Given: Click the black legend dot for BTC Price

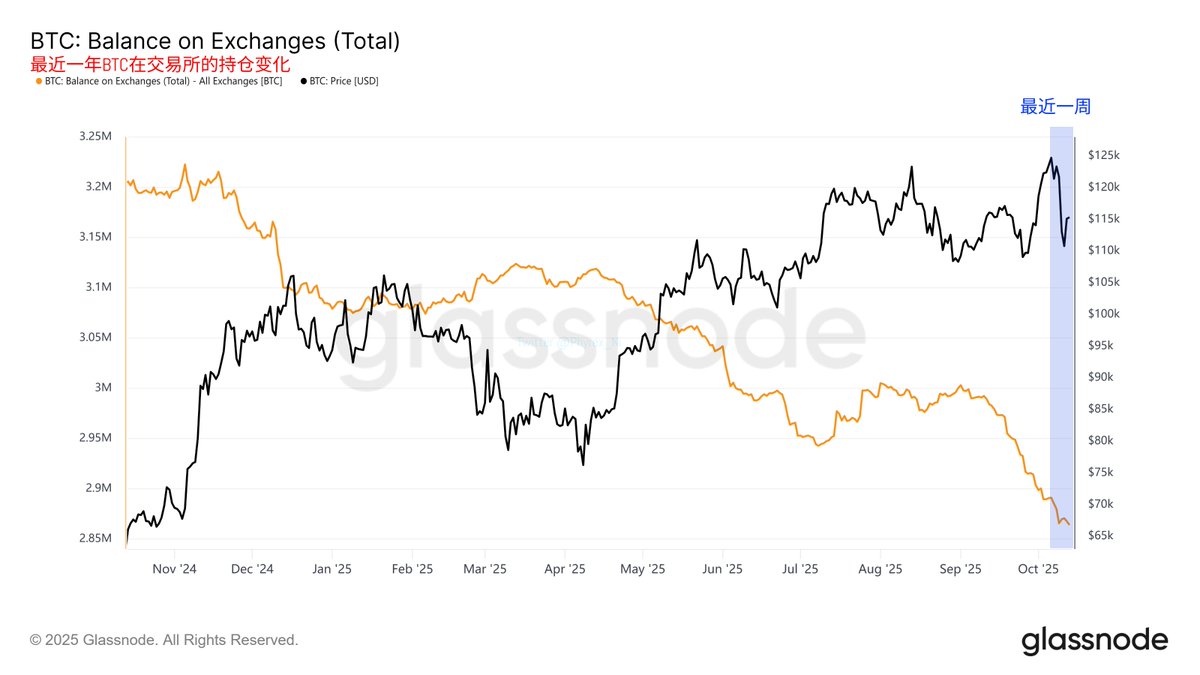Looking at the screenshot, I should [x=304, y=81].
